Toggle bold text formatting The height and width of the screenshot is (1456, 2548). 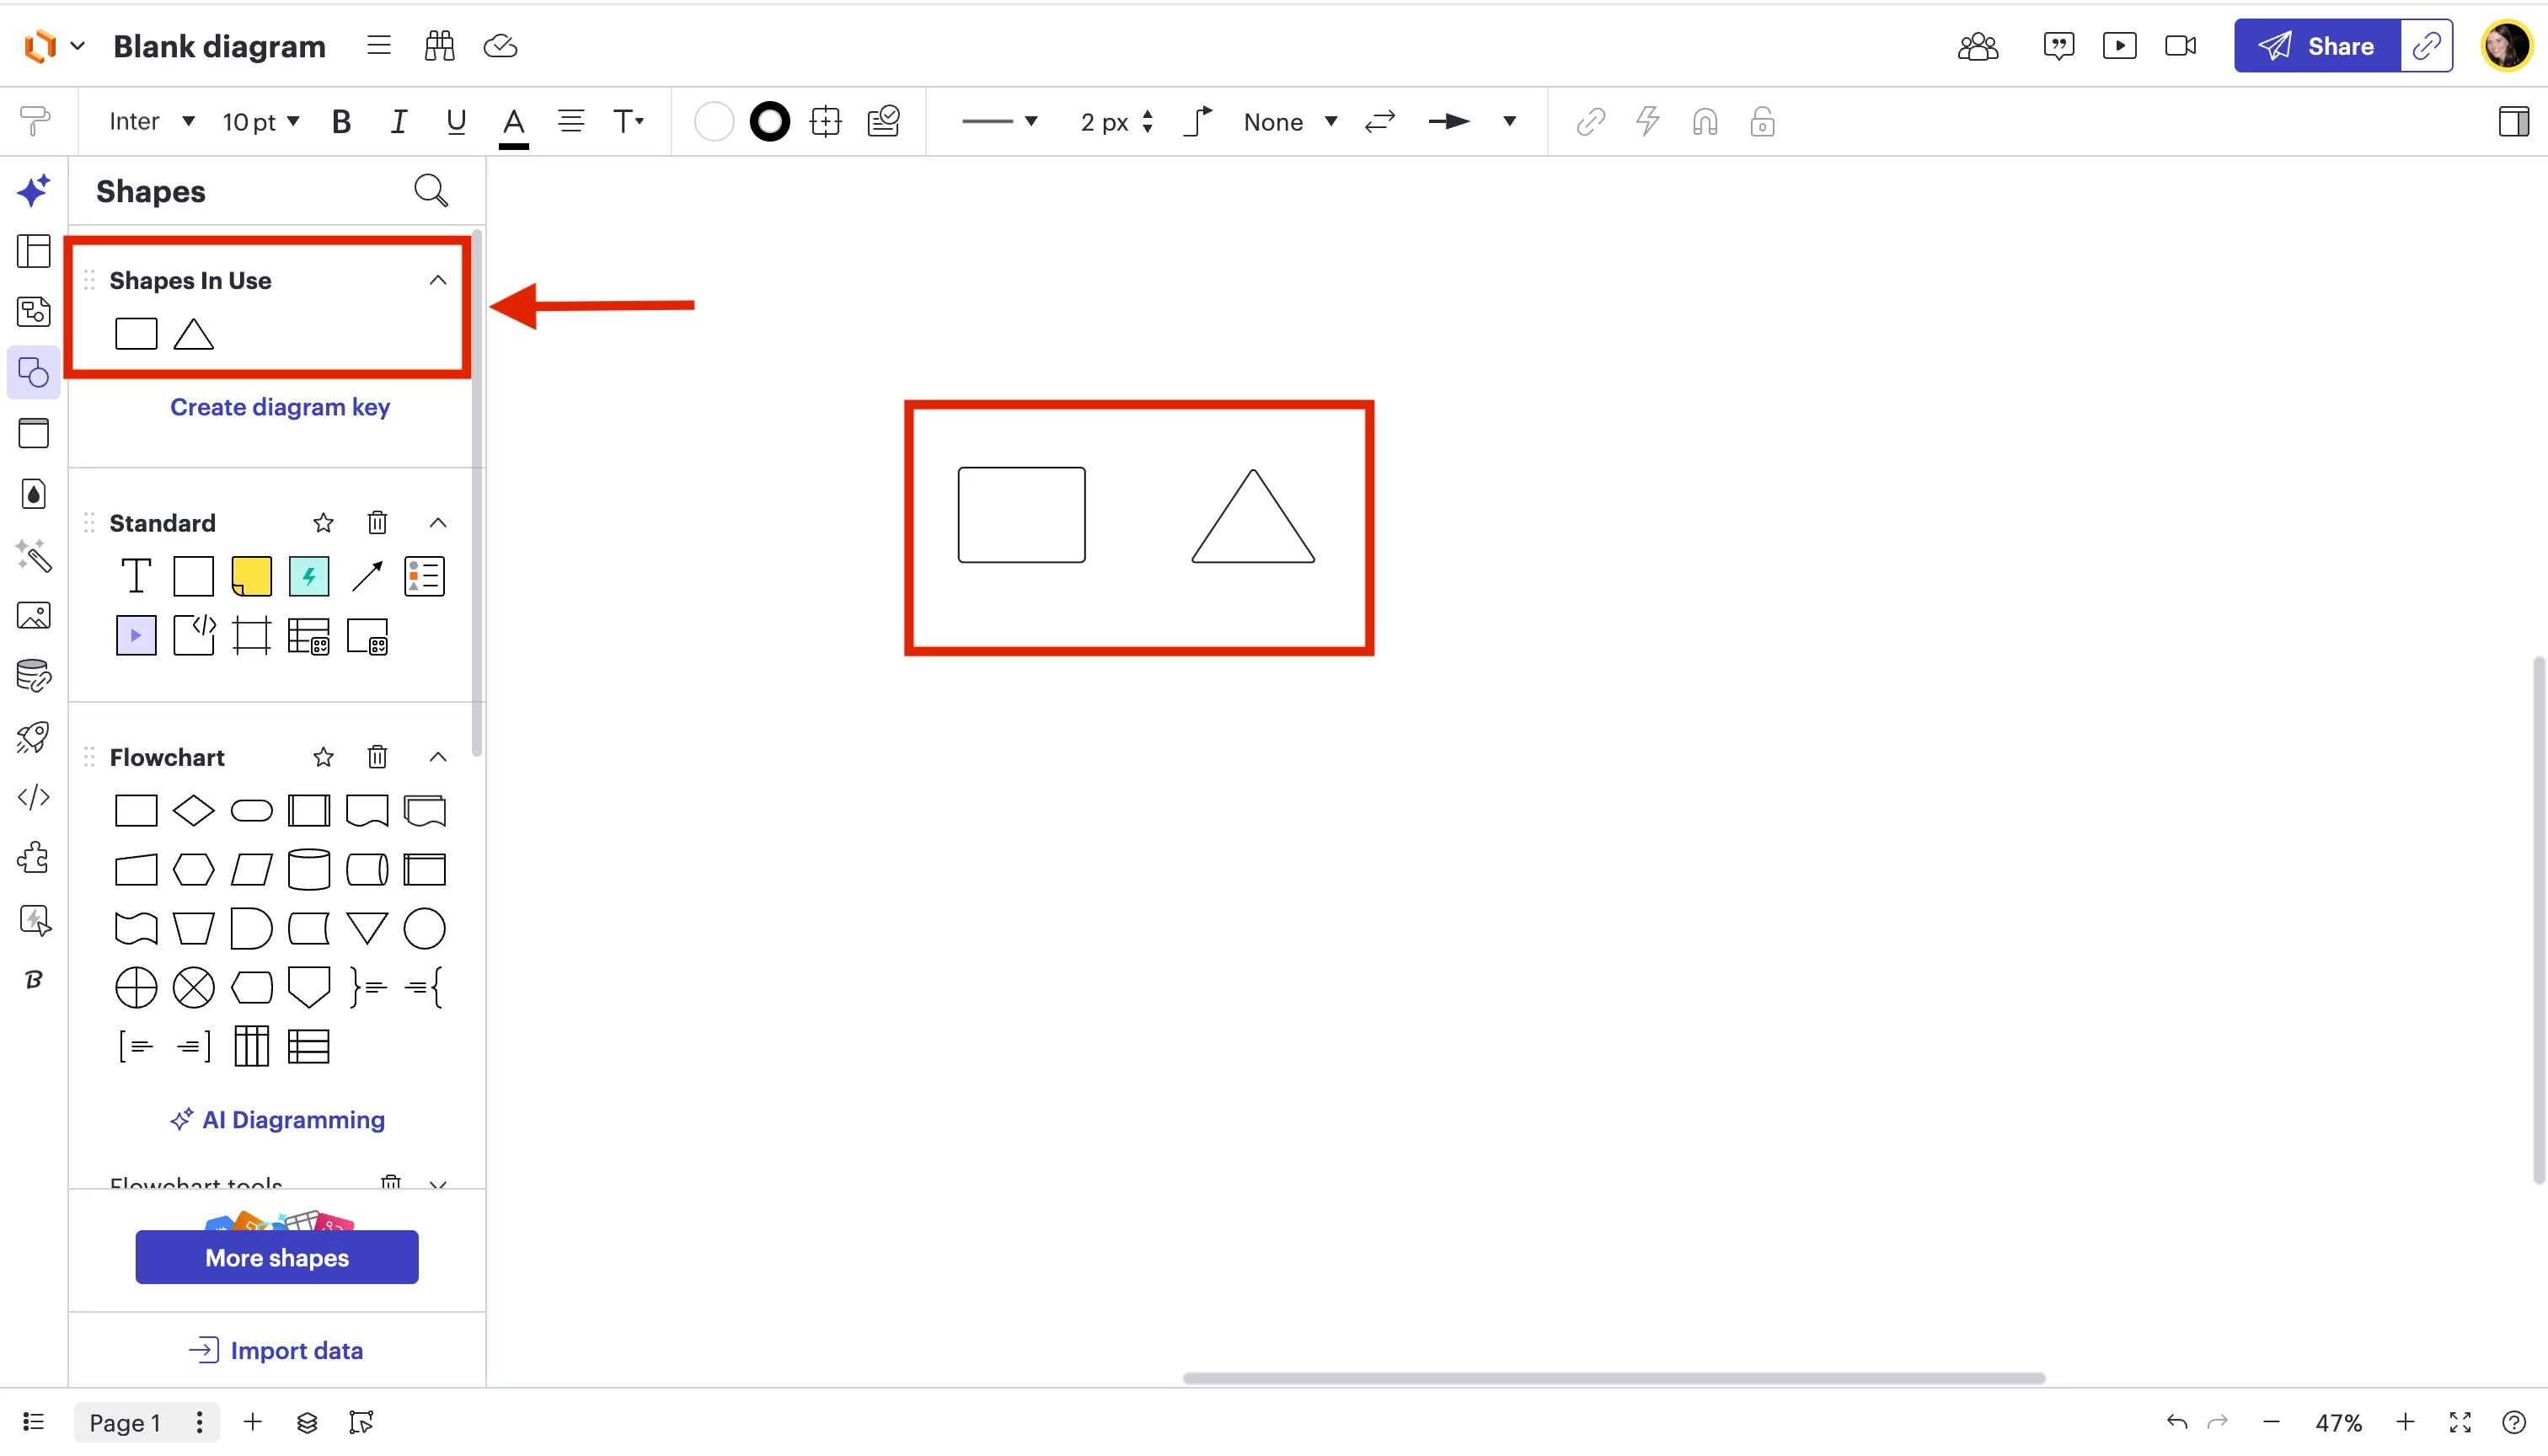[341, 122]
